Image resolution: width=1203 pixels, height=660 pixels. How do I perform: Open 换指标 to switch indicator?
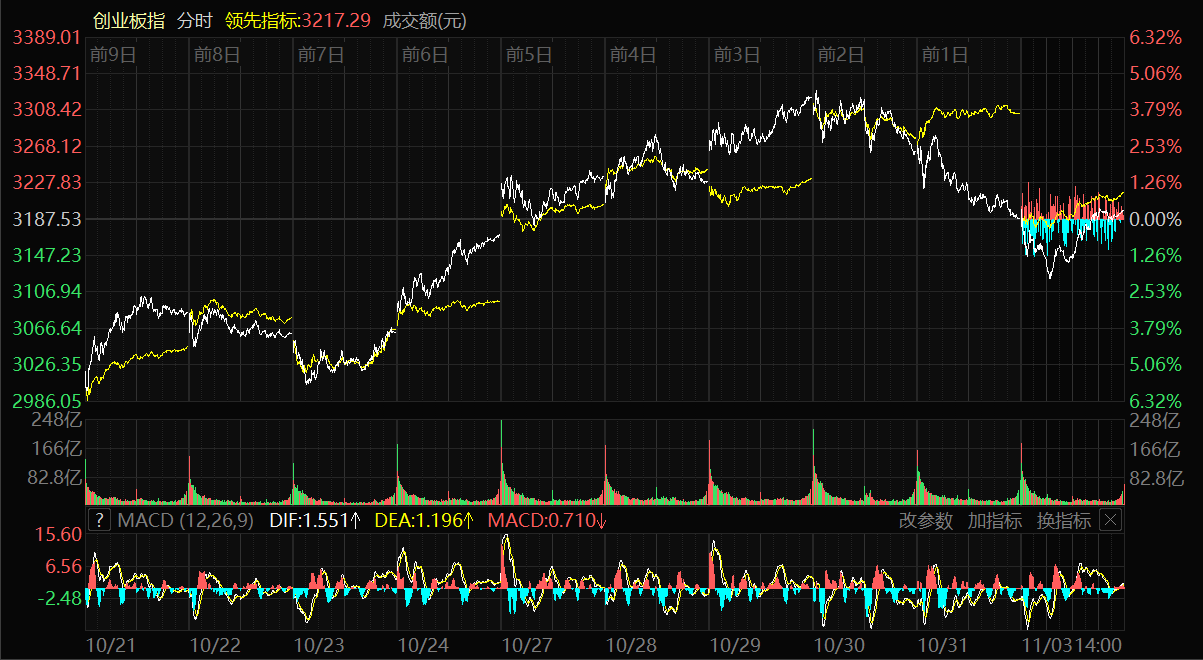(x=1063, y=520)
